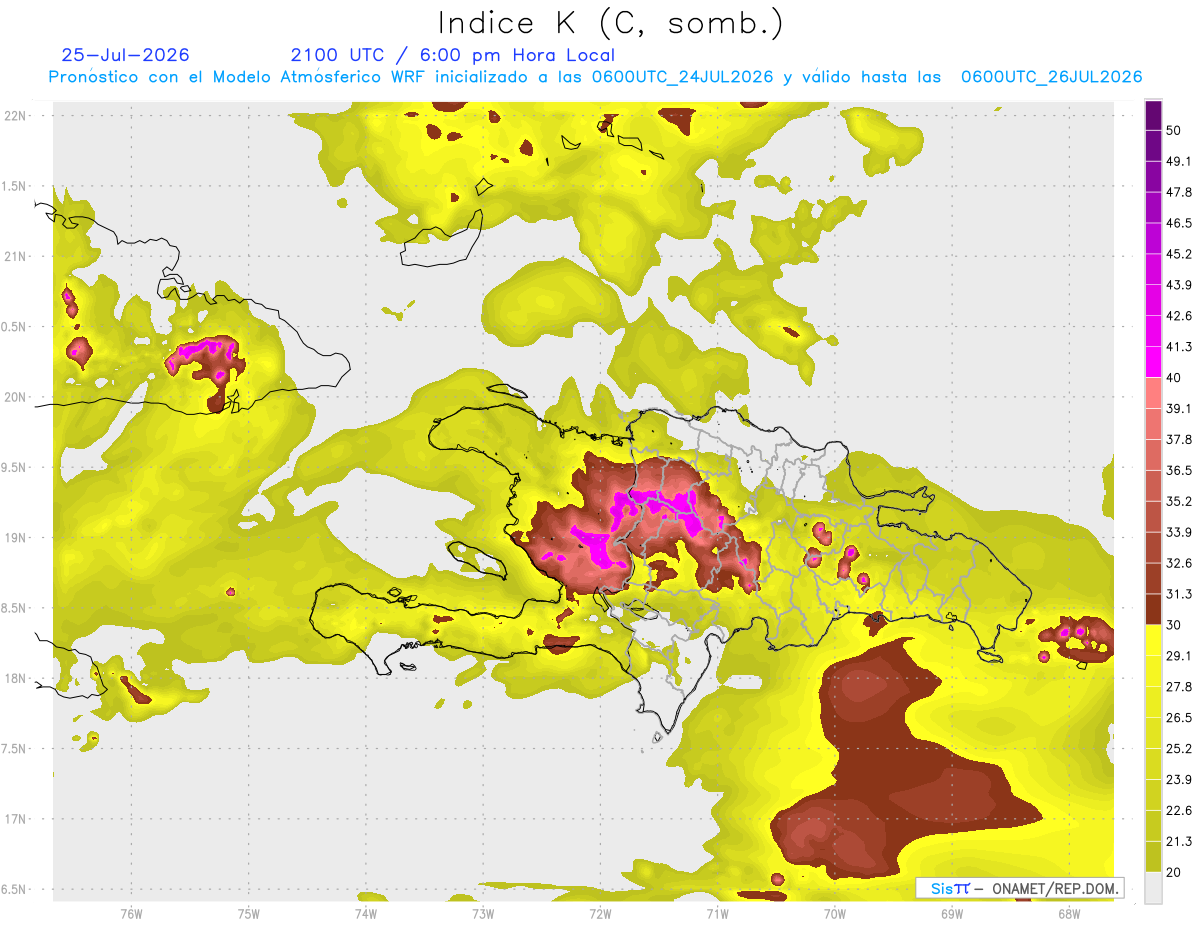Click the '17N' latitude label
Screen dimensions: 1200x927
(x=15, y=819)
